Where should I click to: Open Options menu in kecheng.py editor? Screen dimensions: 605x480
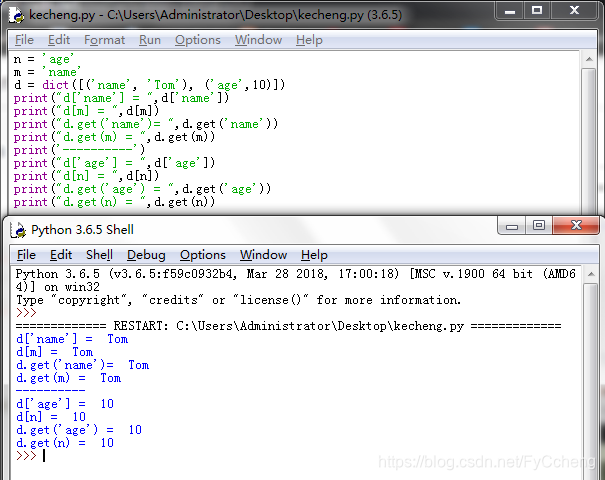pyautogui.click(x=198, y=40)
